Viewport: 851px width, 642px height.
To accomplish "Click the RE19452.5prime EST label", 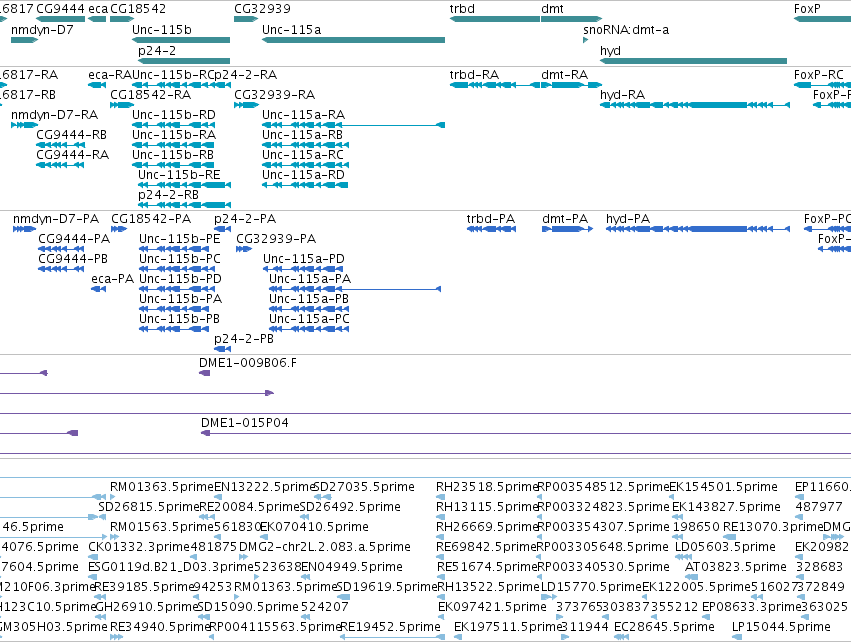I will tap(390, 627).
